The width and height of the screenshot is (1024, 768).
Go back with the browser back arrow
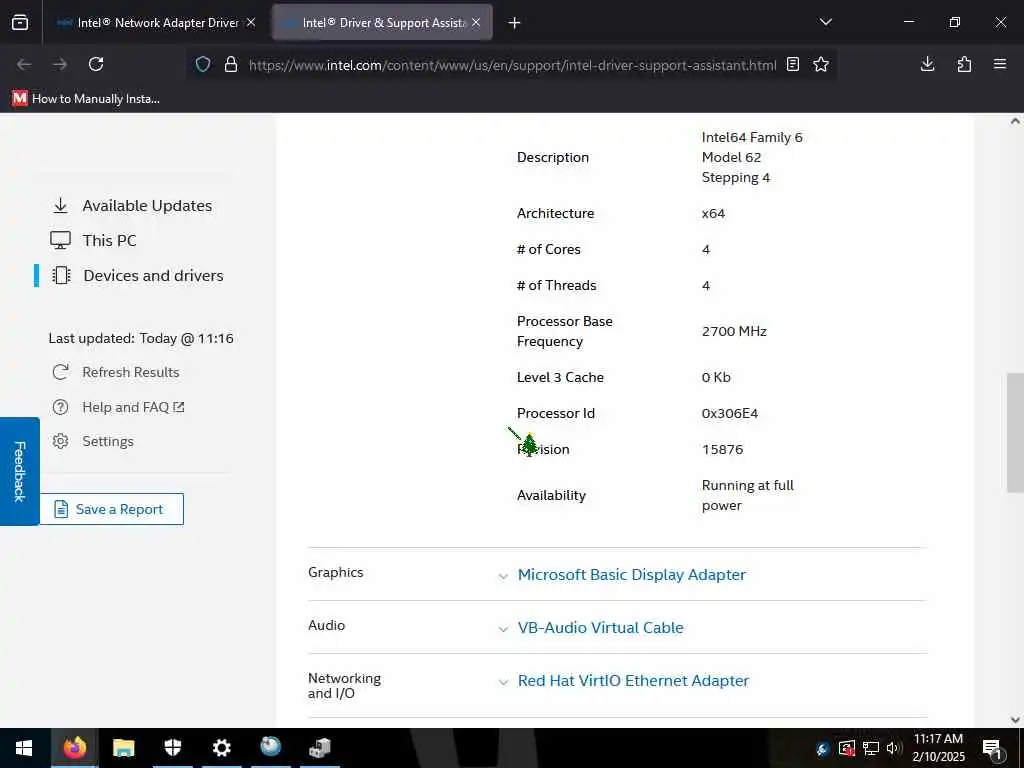point(24,64)
